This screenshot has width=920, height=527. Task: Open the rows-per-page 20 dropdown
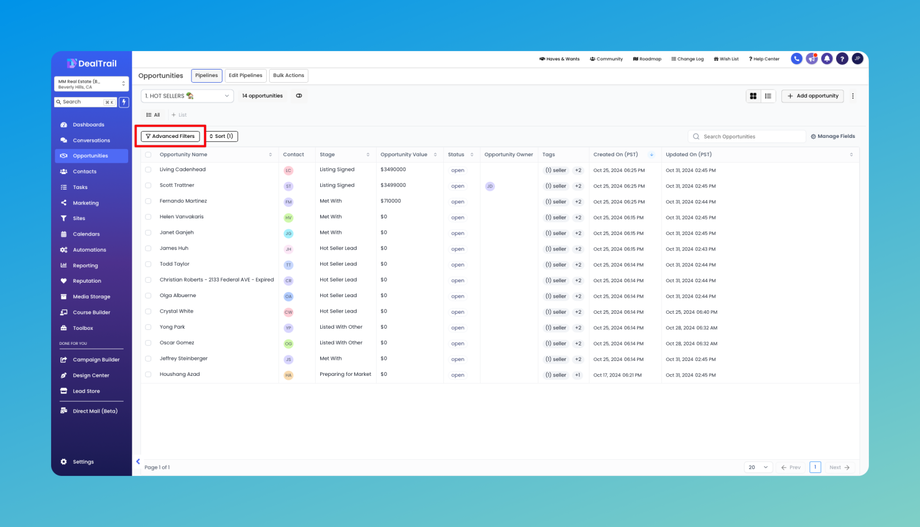pyautogui.click(x=757, y=467)
